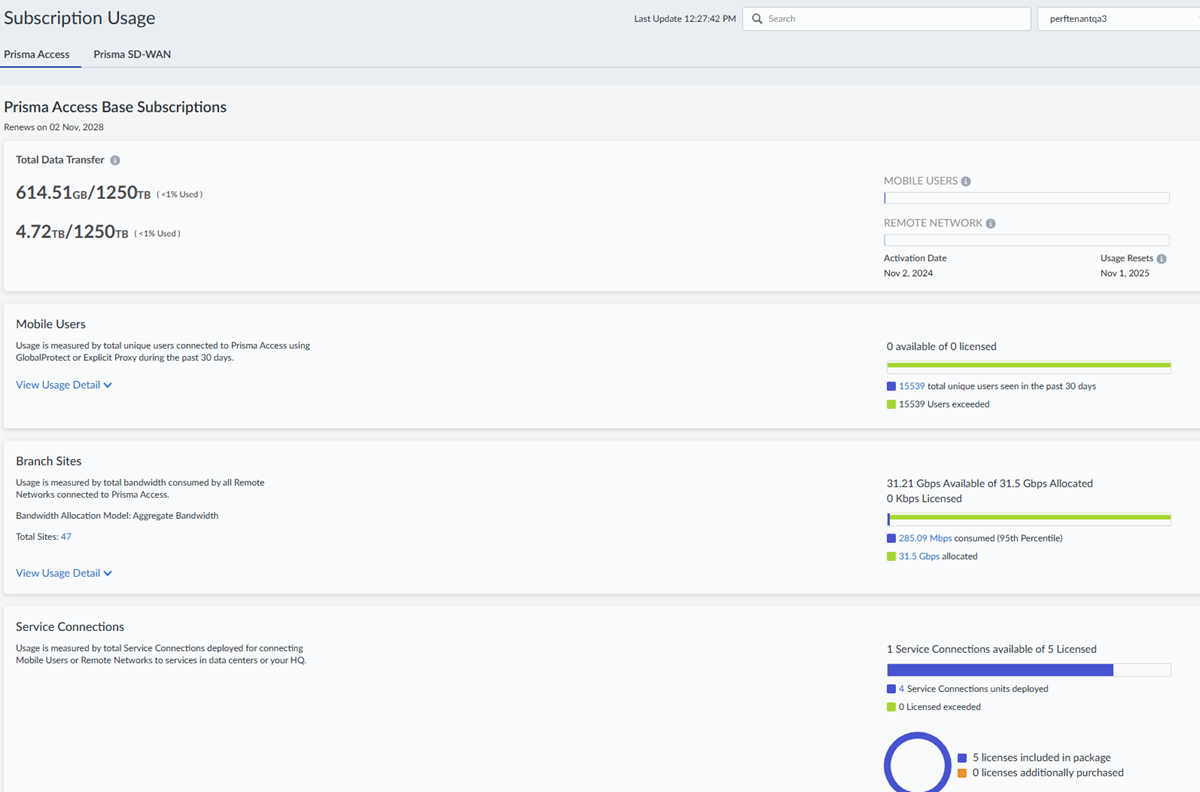Viewport: 1200px width, 792px height.
Task: Click the info icon next to REMOTE NETWORK
Action: point(990,224)
